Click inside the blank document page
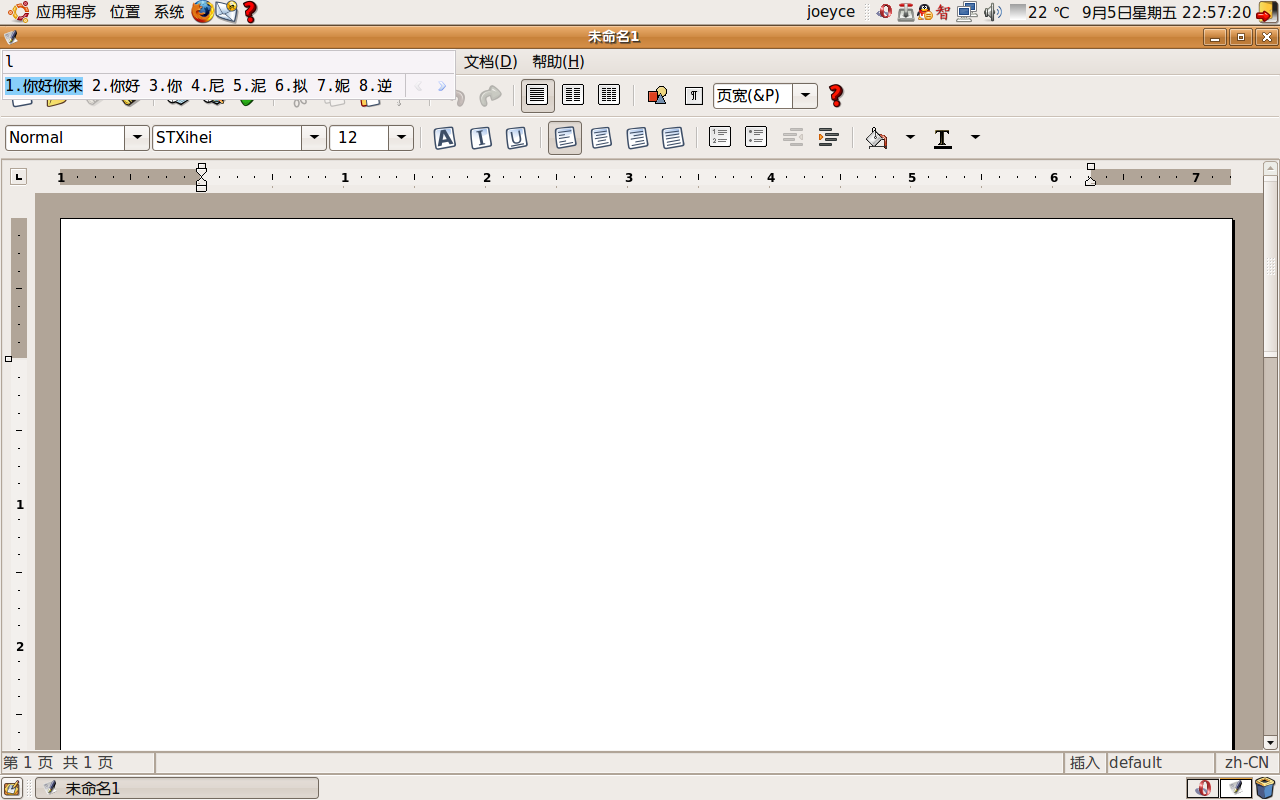 click(x=646, y=484)
